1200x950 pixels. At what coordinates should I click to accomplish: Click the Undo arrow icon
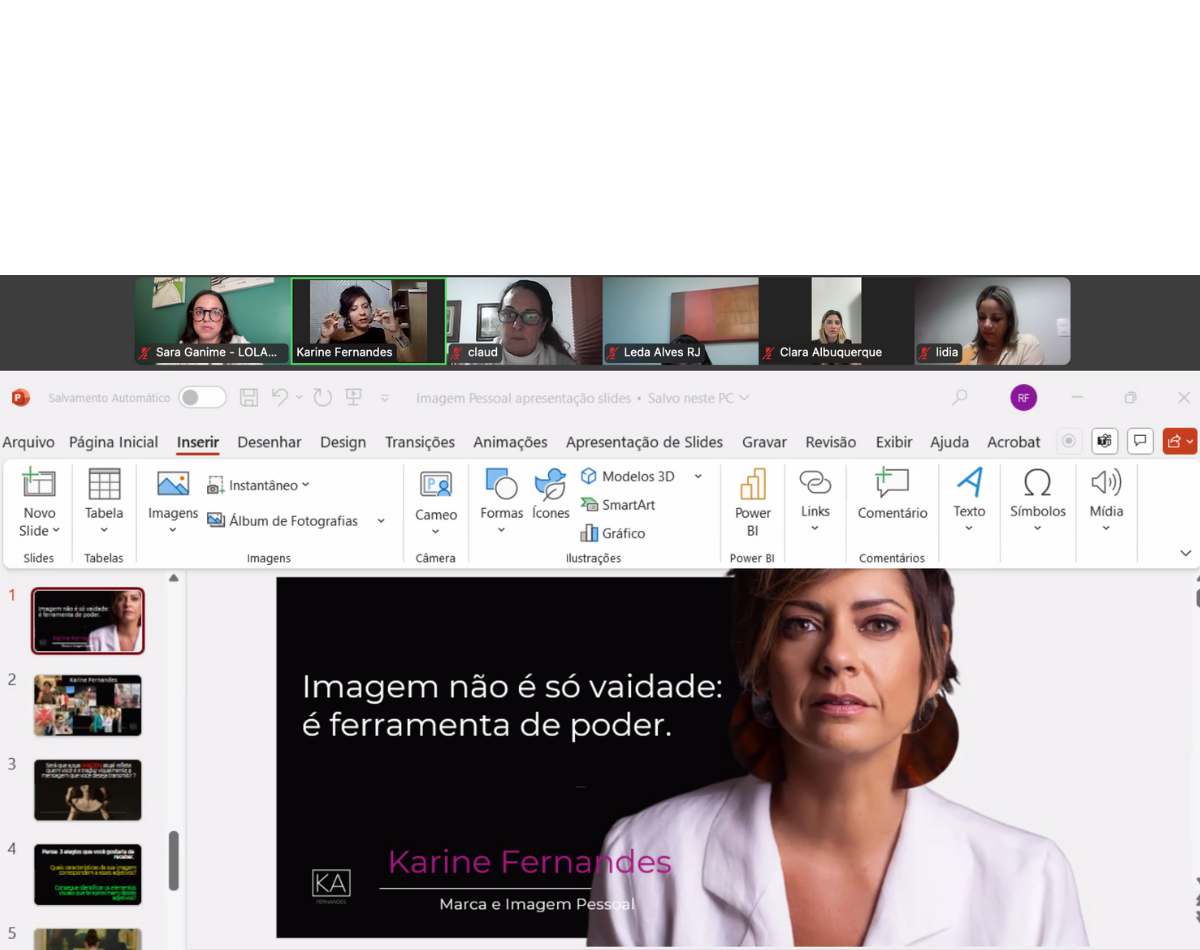(x=280, y=398)
